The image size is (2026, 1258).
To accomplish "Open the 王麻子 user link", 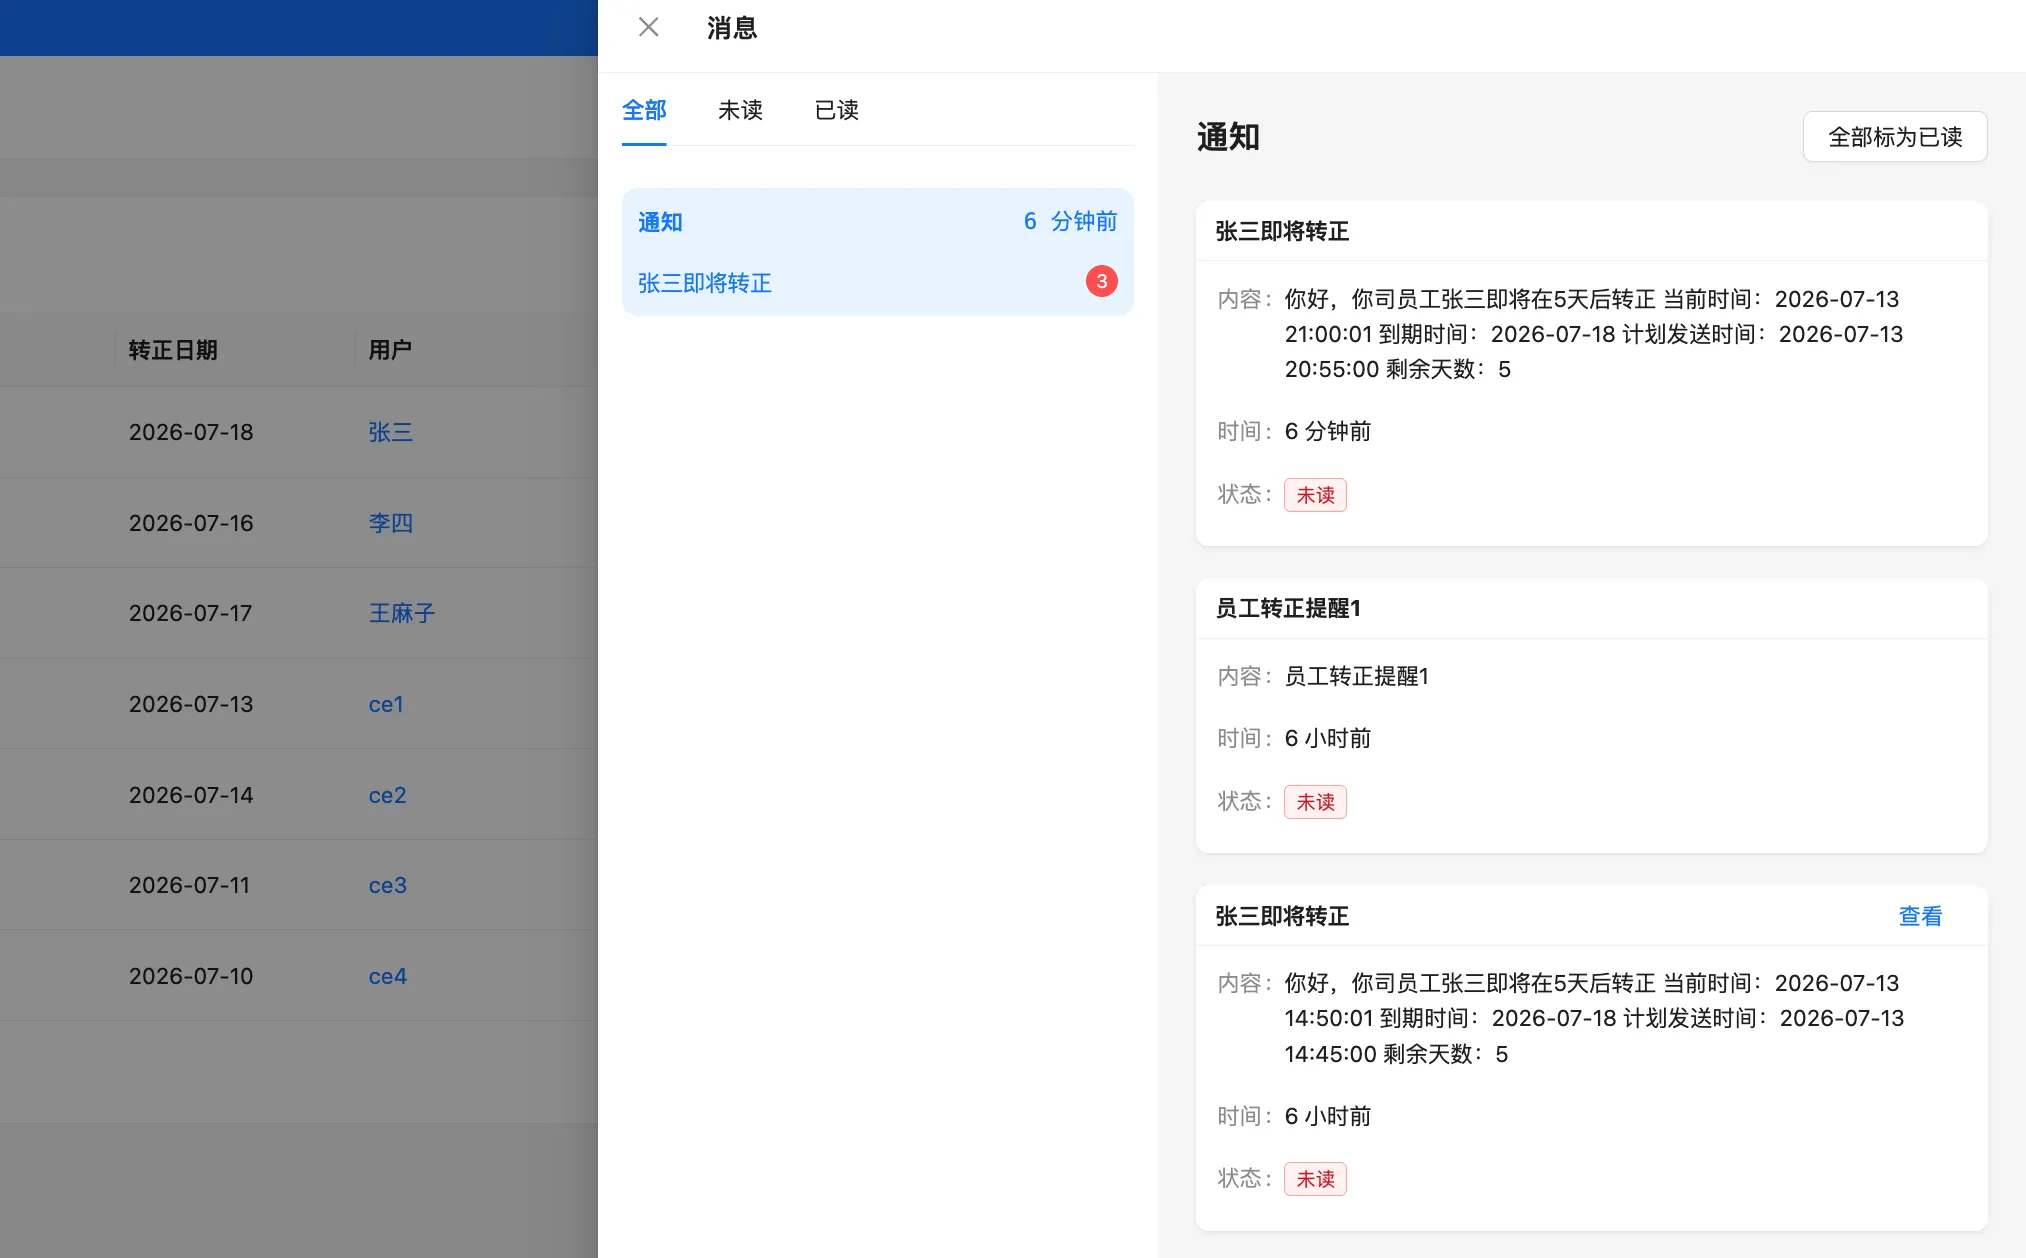I will click(x=401, y=613).
